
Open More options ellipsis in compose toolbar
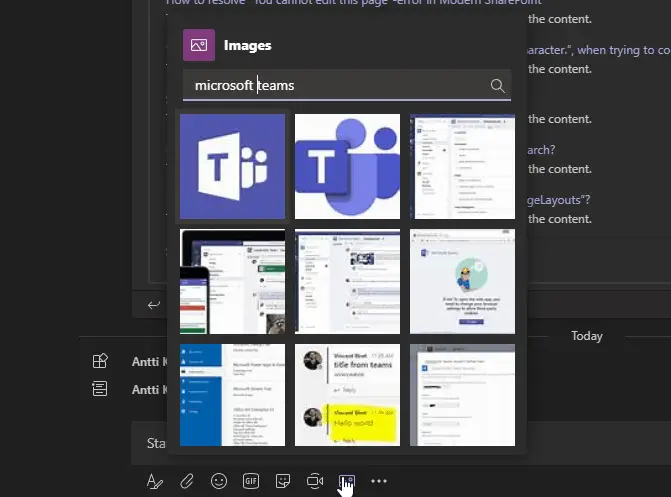click(378, 481)
